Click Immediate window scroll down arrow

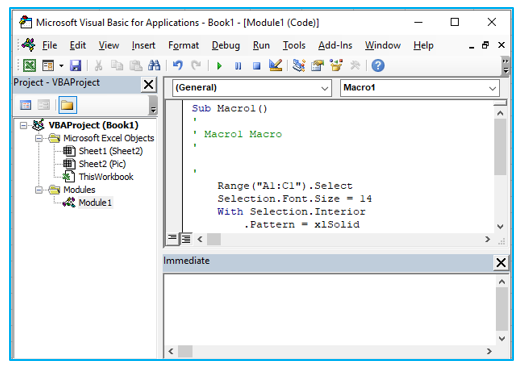point(502,338)
